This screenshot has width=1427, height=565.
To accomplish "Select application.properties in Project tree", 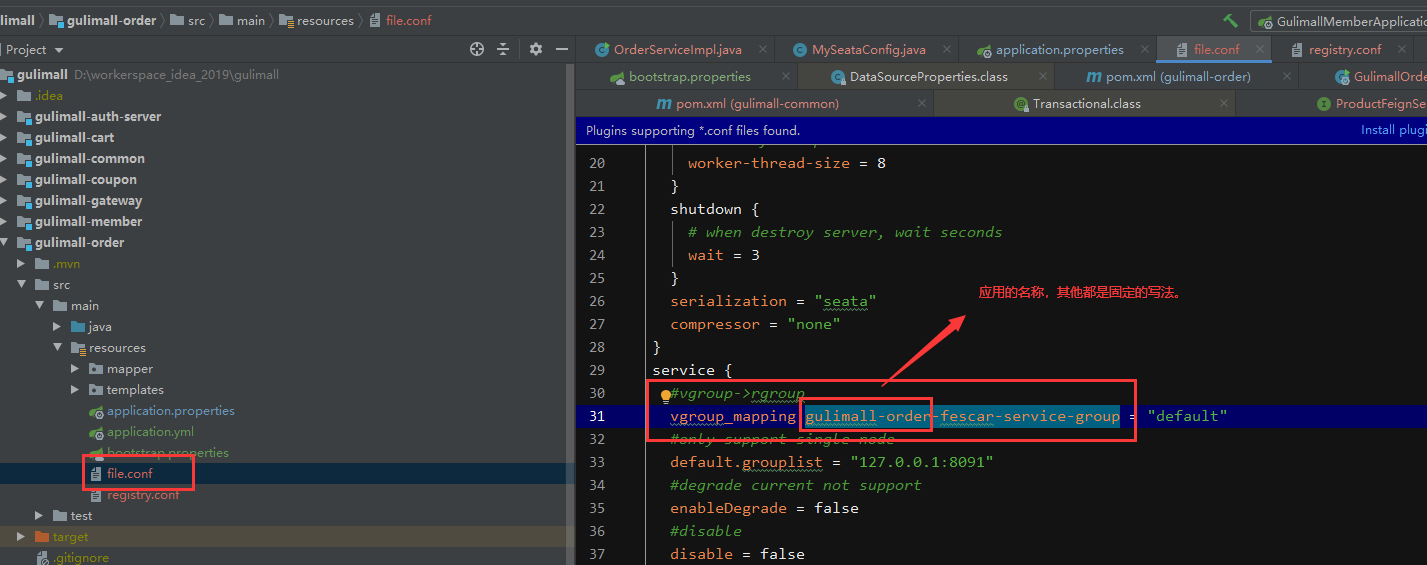I will [x=171, y=411].
